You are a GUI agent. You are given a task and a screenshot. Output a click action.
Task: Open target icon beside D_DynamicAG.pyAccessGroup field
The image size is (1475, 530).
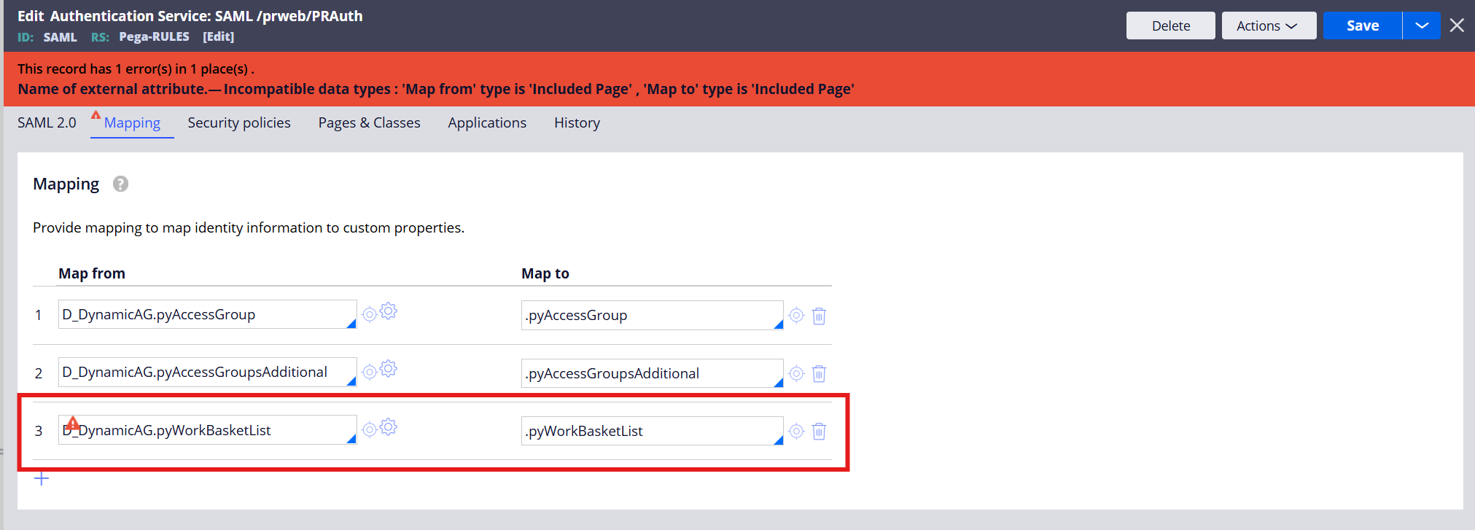click(369, 315)
